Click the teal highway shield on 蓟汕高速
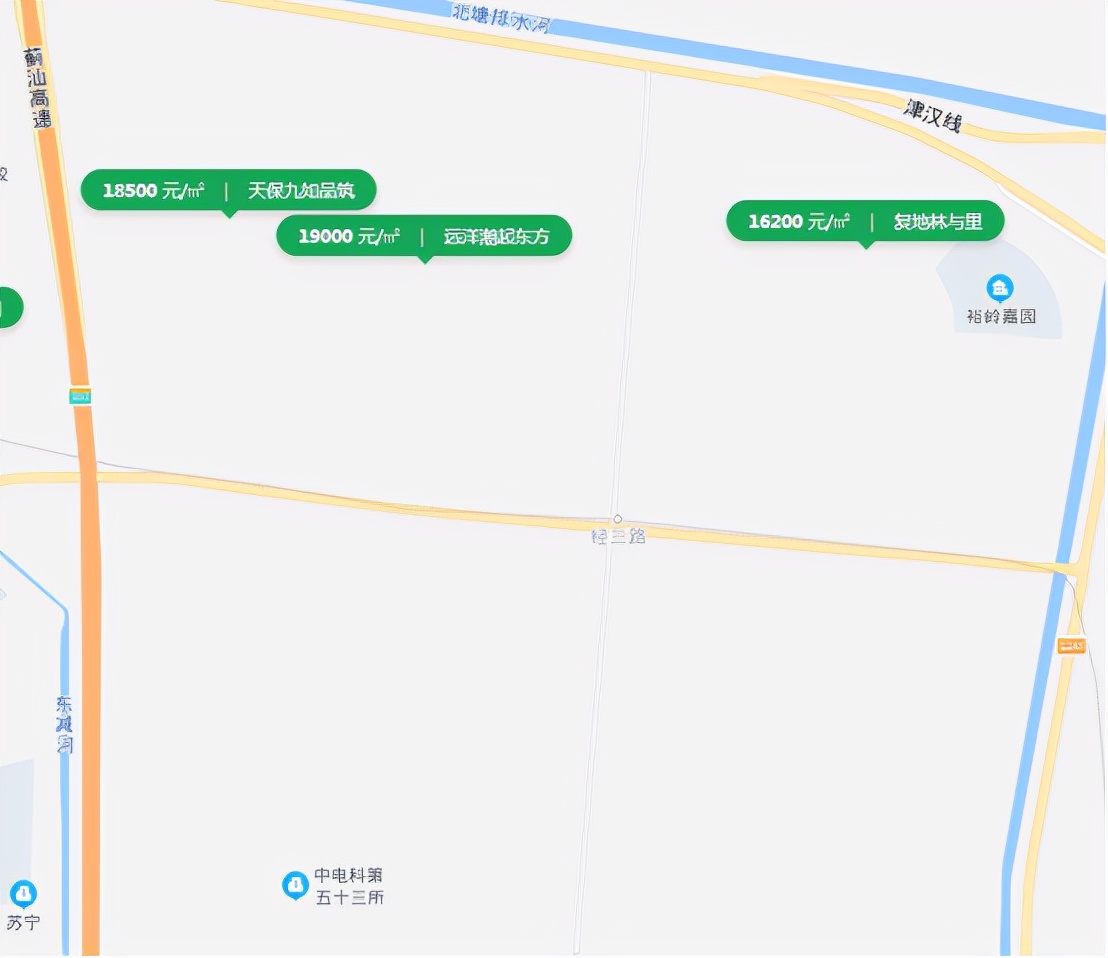Viewport: 1108px width, 958px height. pyautogui.click(x=80, y=396)
